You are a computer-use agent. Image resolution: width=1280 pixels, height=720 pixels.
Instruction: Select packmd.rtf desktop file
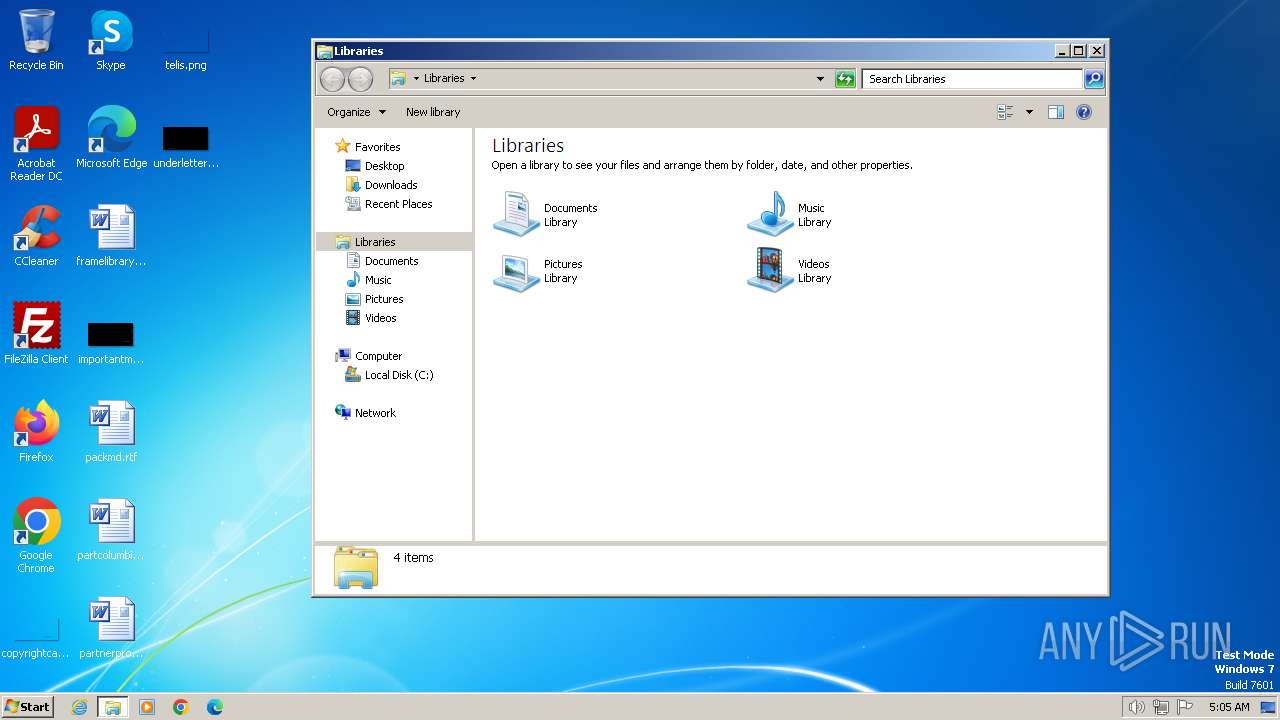(x=111, y=432)
